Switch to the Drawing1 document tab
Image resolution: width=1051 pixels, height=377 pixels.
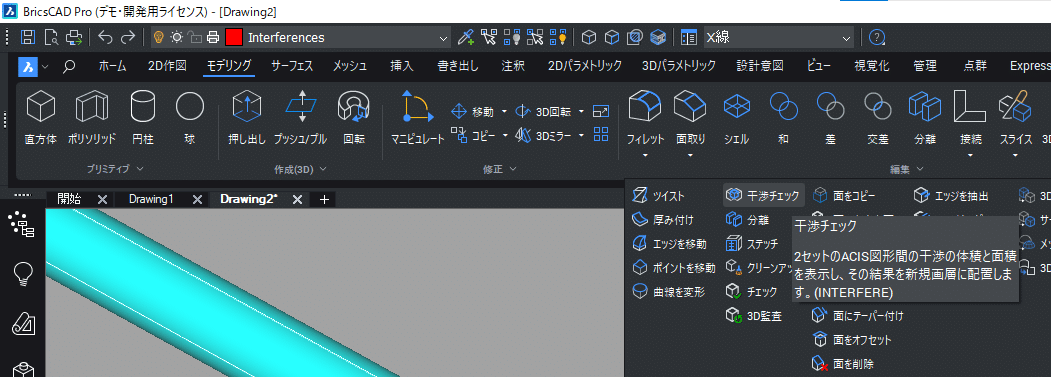point(151,199)
